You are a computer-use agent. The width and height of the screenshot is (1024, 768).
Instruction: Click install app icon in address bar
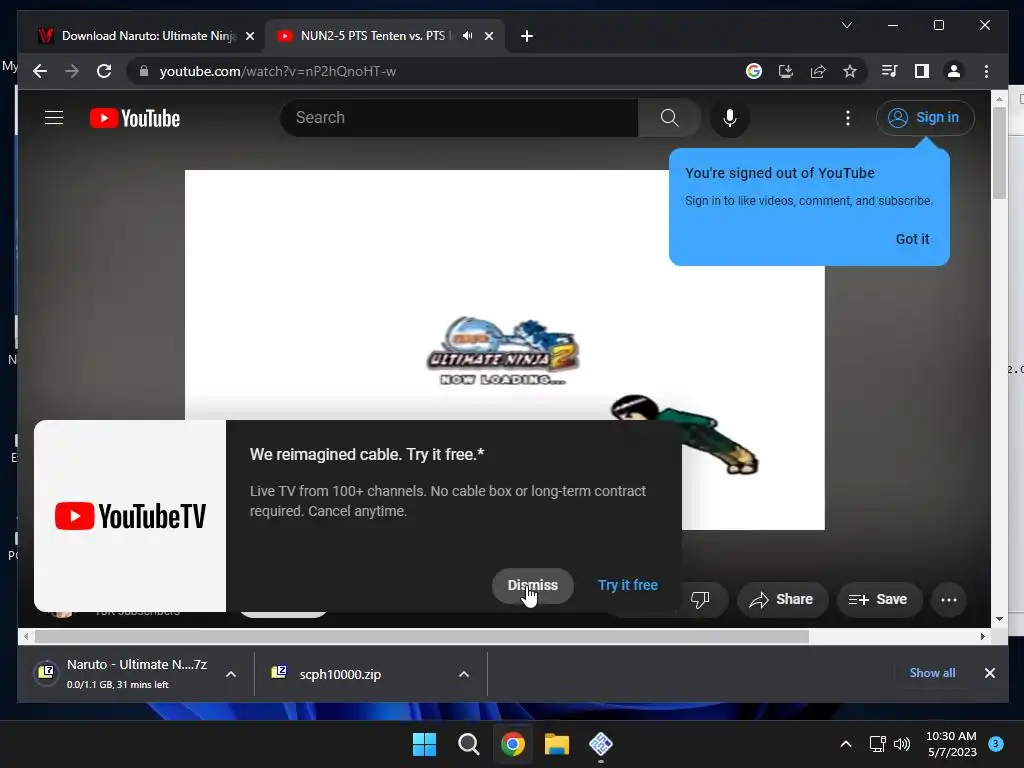point(786,71)
